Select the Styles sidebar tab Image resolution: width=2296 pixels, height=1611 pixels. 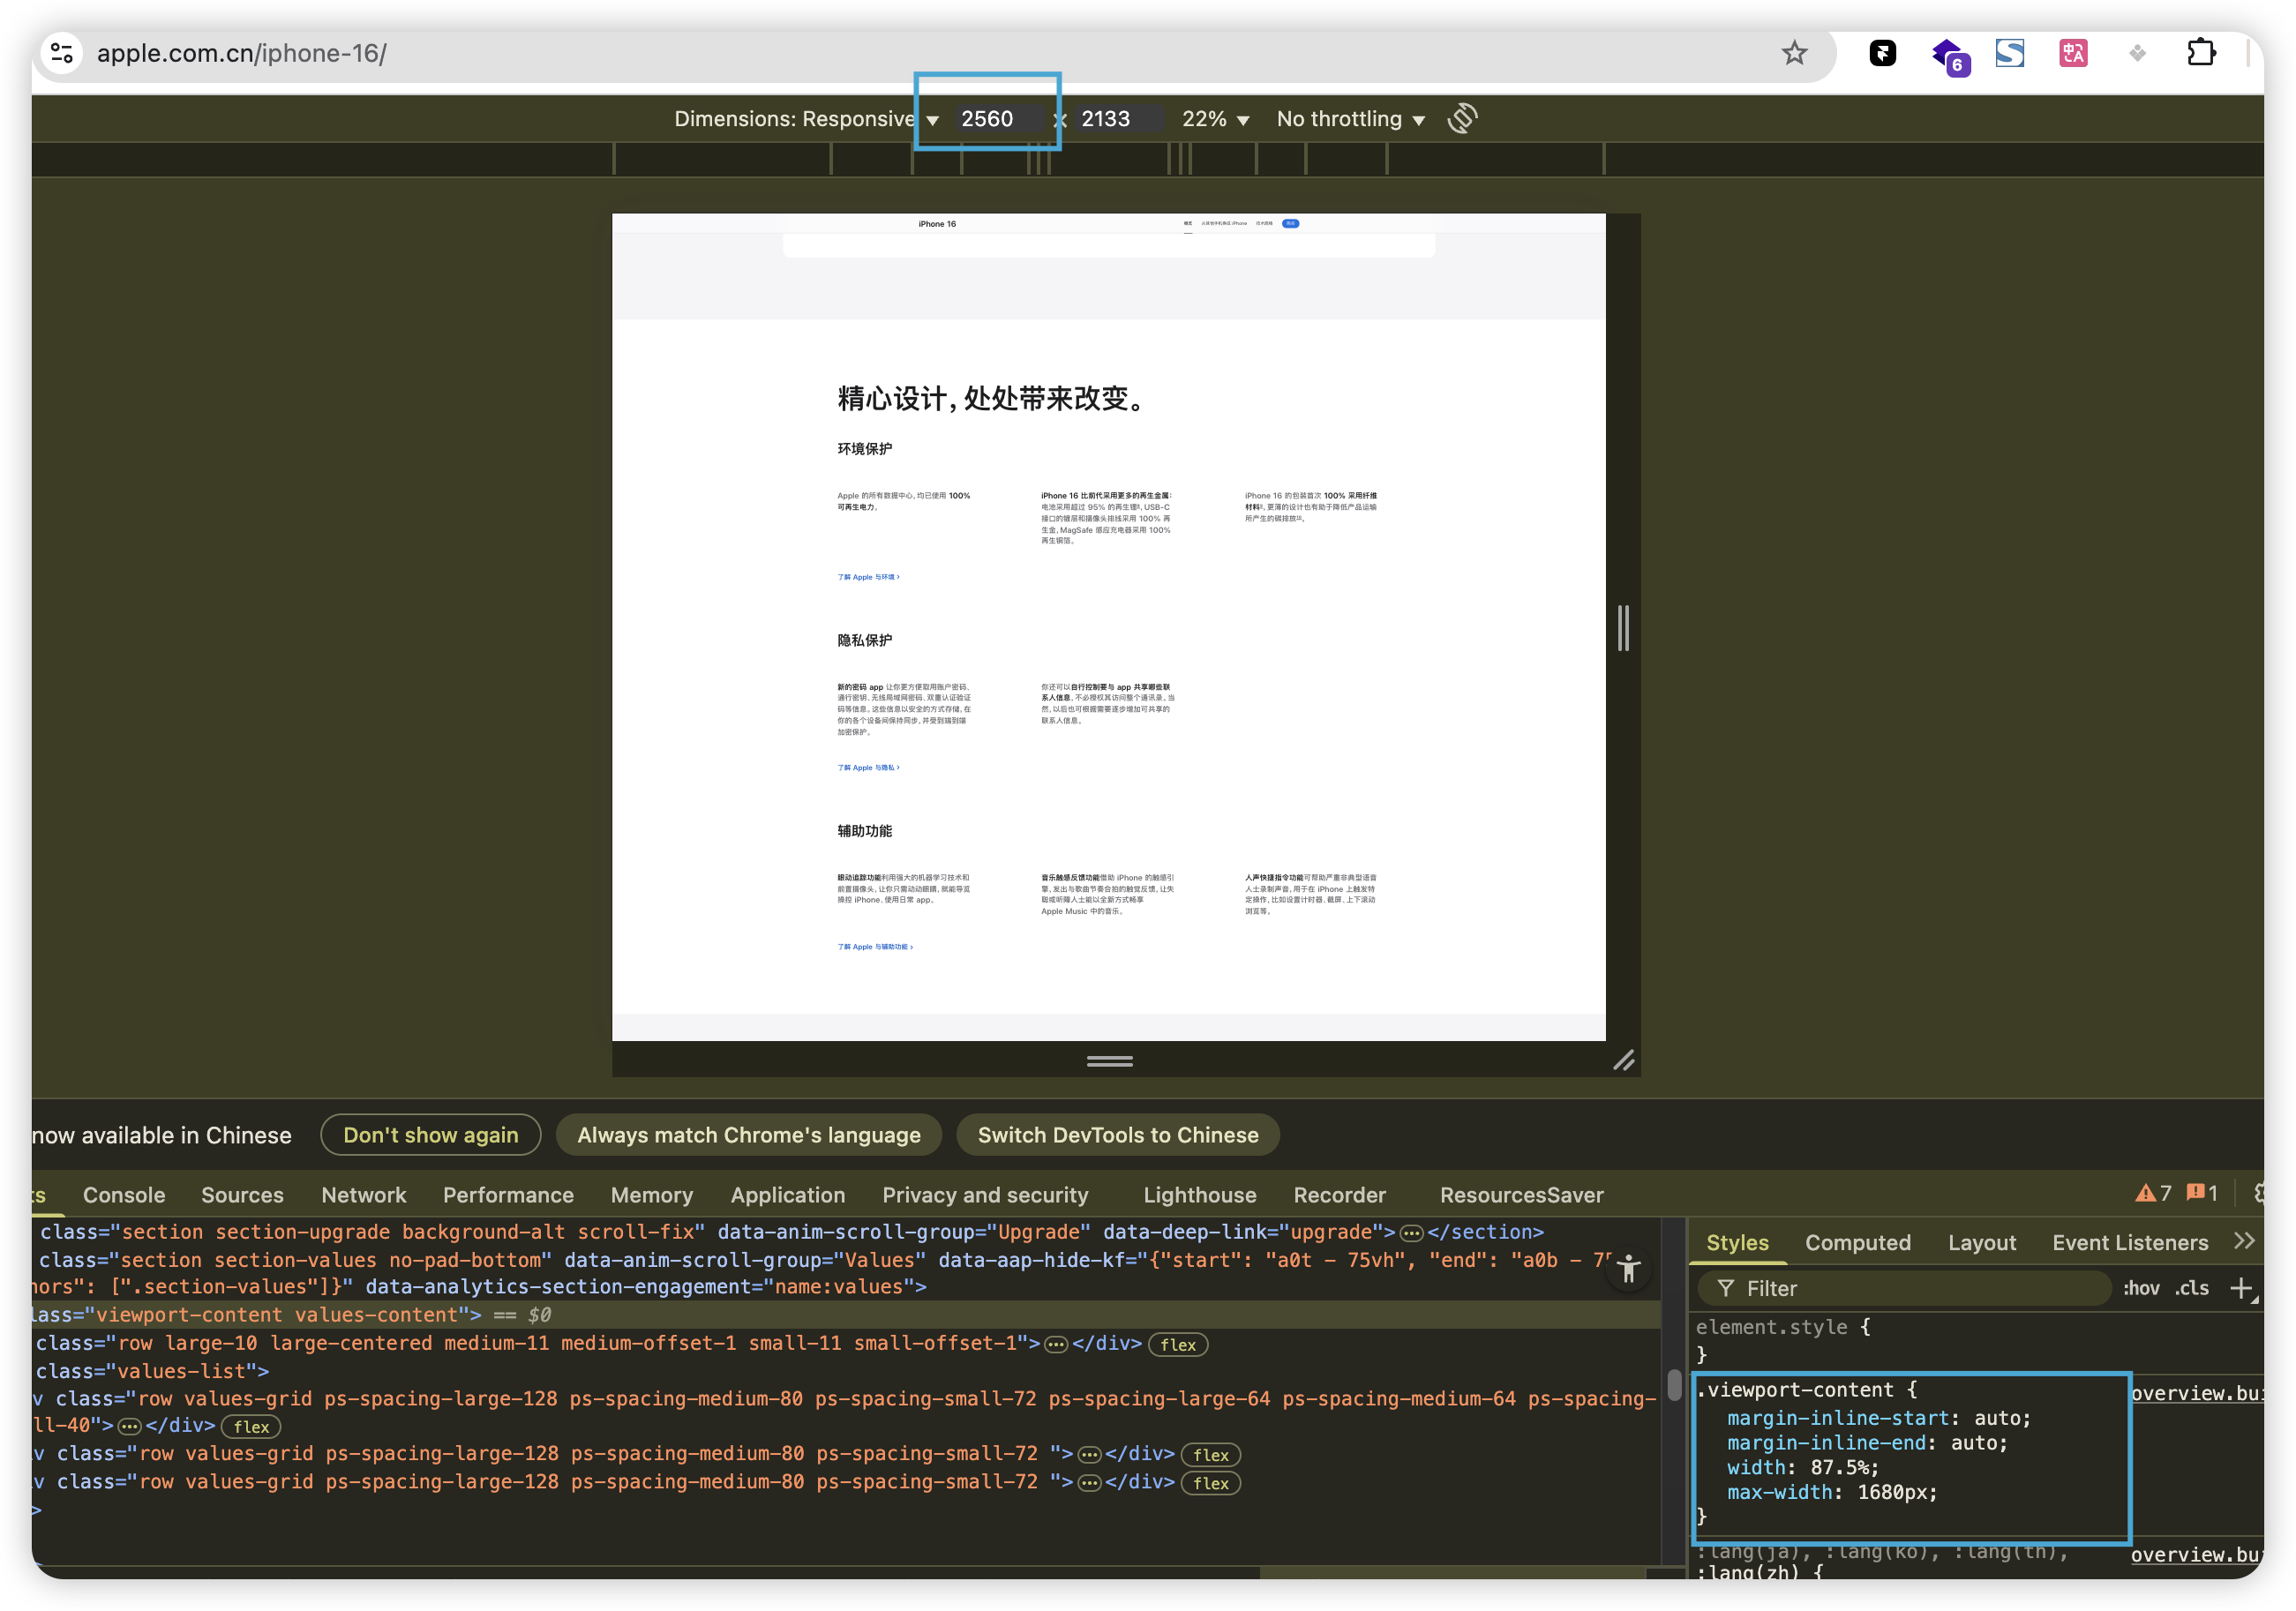[1737, 1242]
